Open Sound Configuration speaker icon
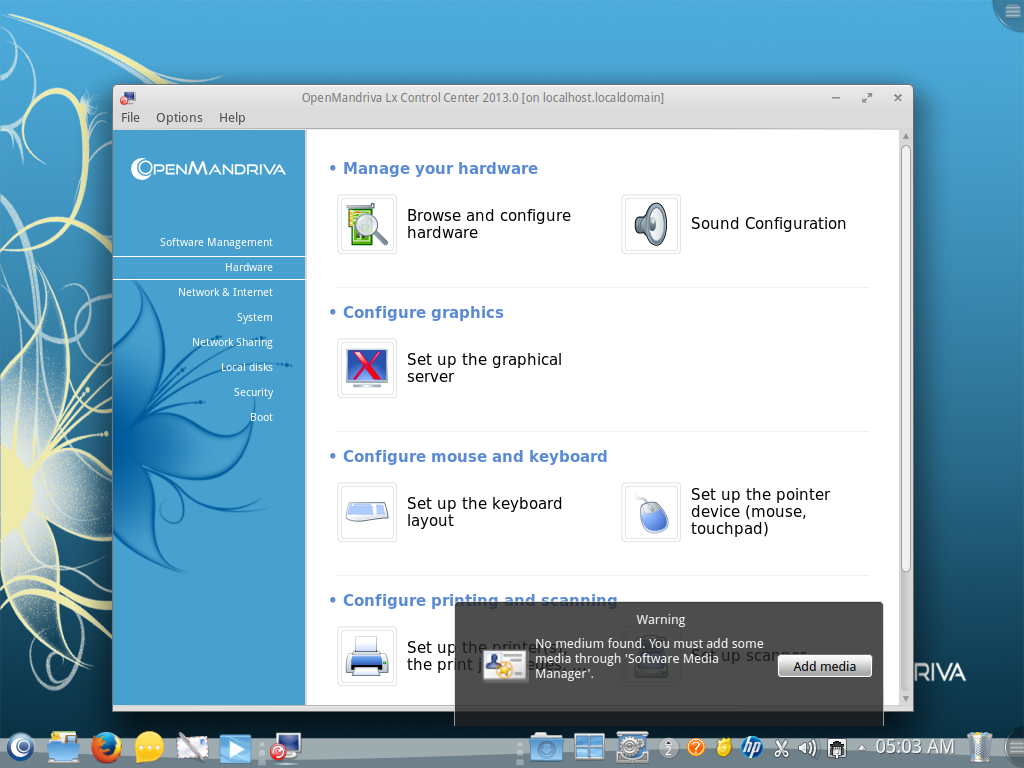The width and height of the screenshot is (1024, 768). [x=650, y=224]
